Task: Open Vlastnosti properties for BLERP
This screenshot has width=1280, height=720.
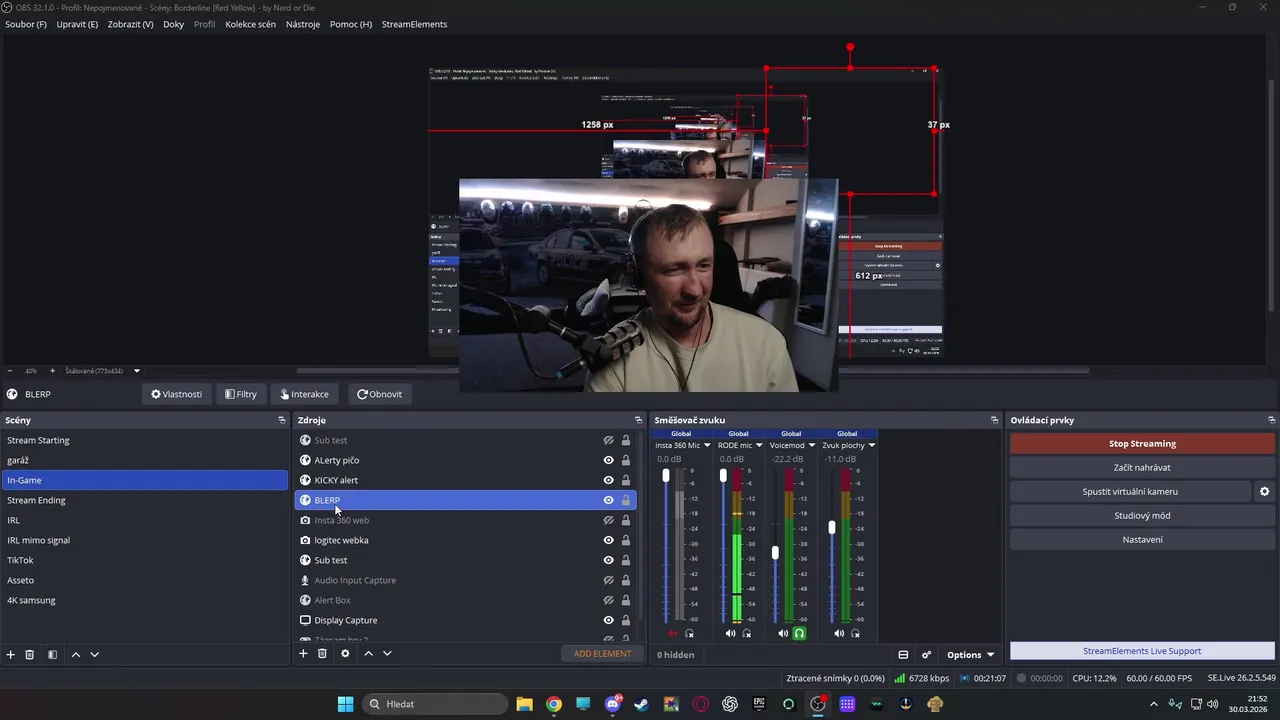Action: 177,394
